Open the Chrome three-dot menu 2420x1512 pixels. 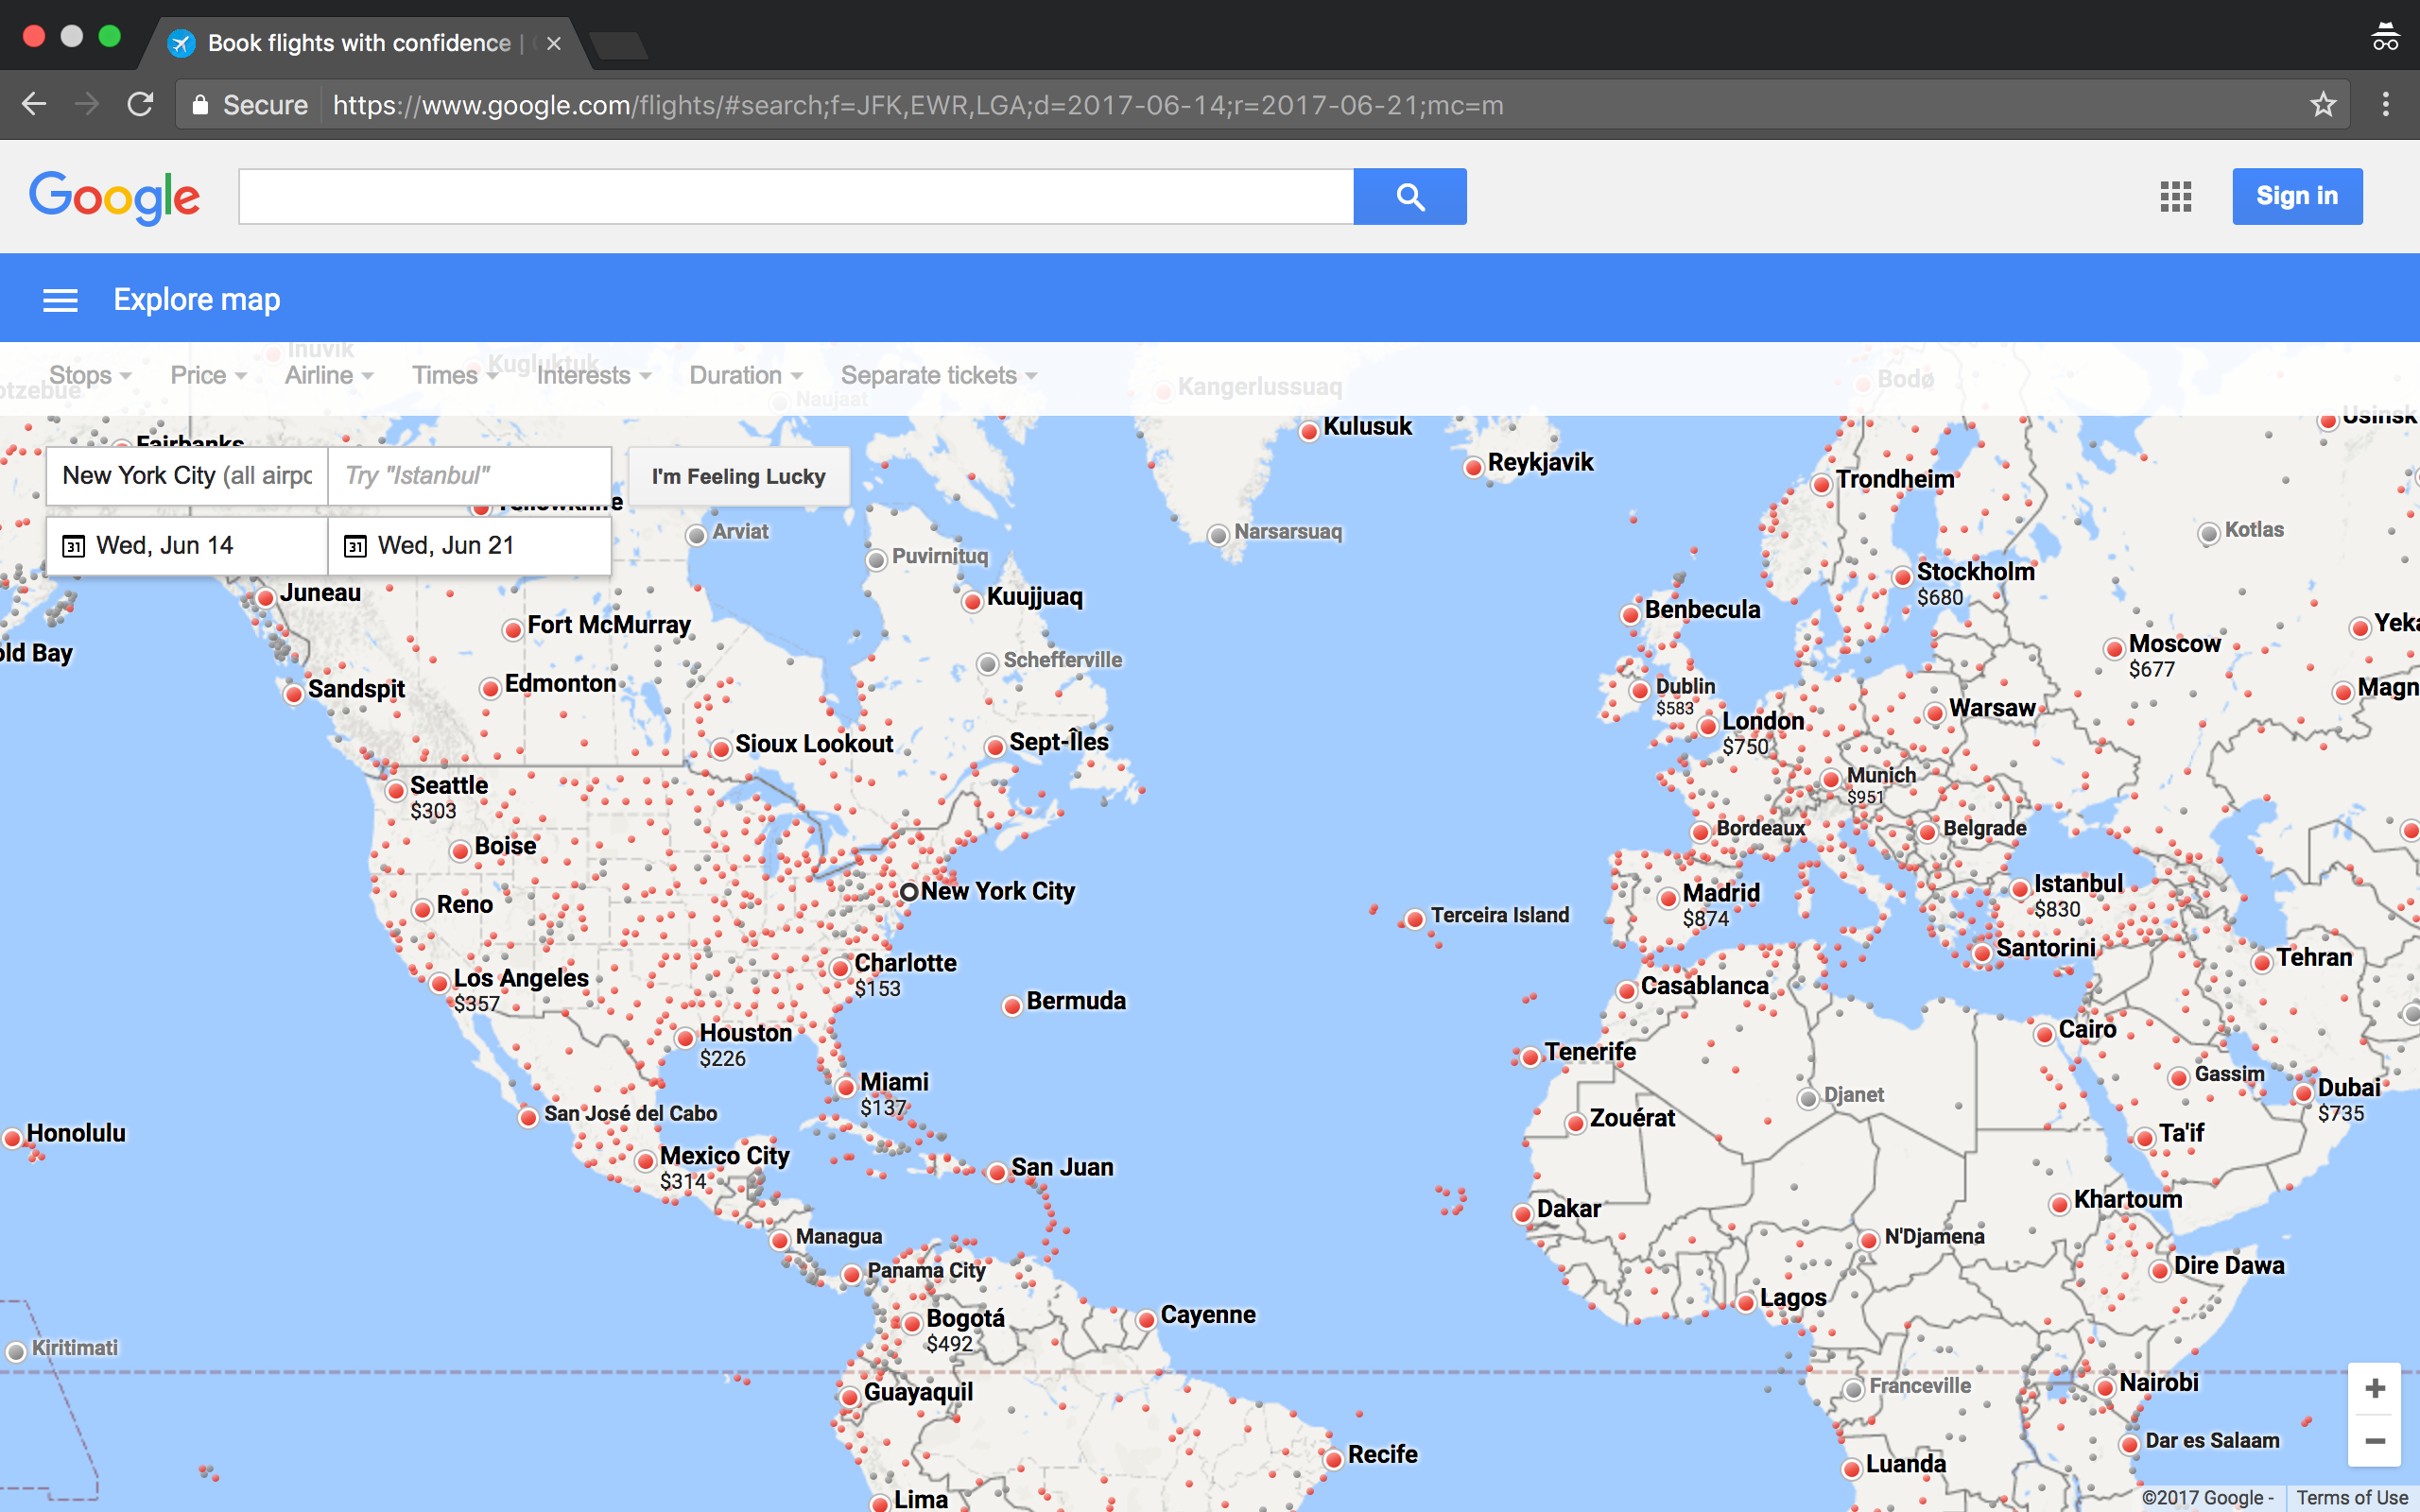pos(2386,104)
